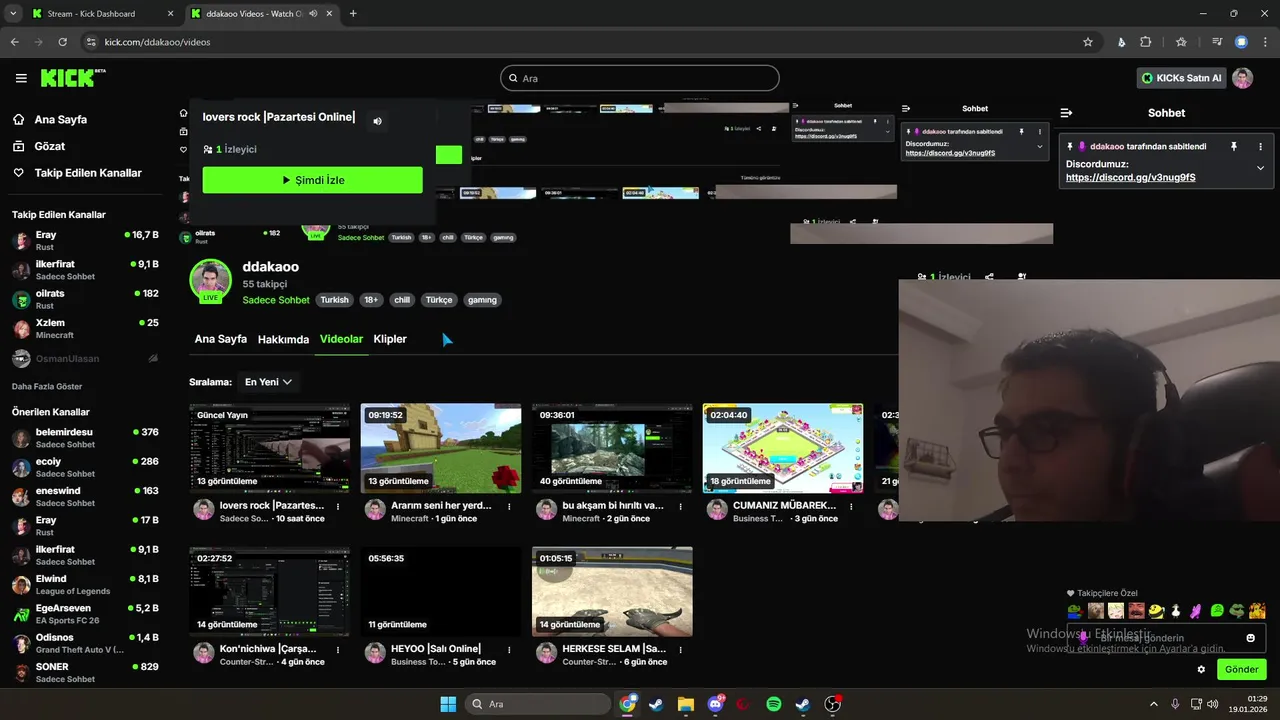Buy KICKs with KICKs Satın Al button
The height and width of the screenshot is (720, 1280).
(1182, 78)
